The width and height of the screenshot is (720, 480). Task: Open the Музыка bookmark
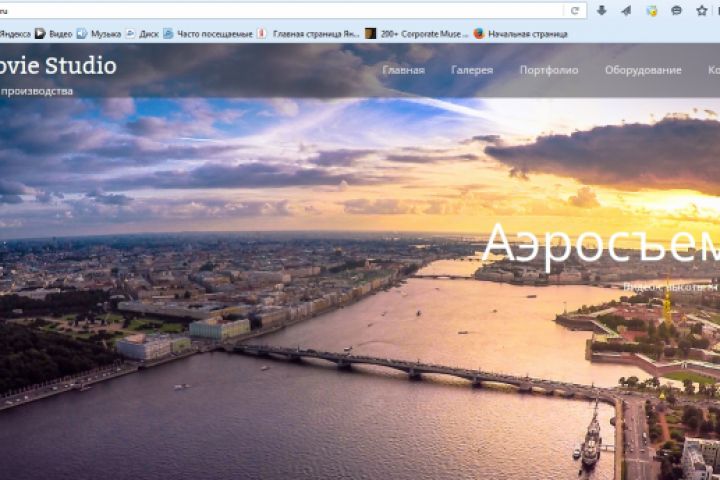coord(99,34)
